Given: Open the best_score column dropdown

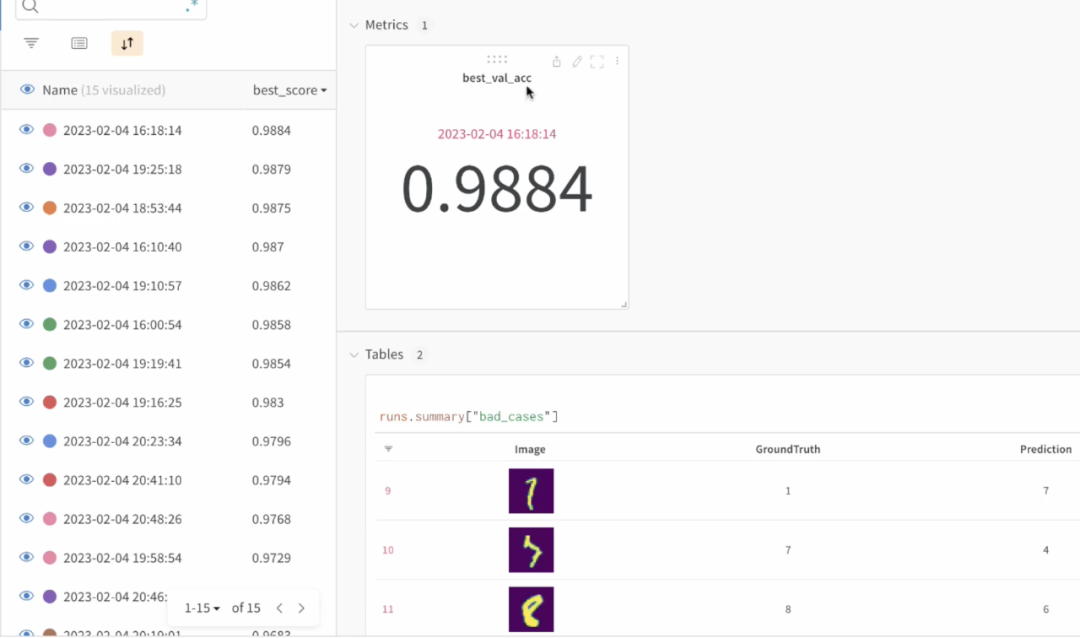Looking at the screenshot, I should pyautogui.click(x=324, y=90).
